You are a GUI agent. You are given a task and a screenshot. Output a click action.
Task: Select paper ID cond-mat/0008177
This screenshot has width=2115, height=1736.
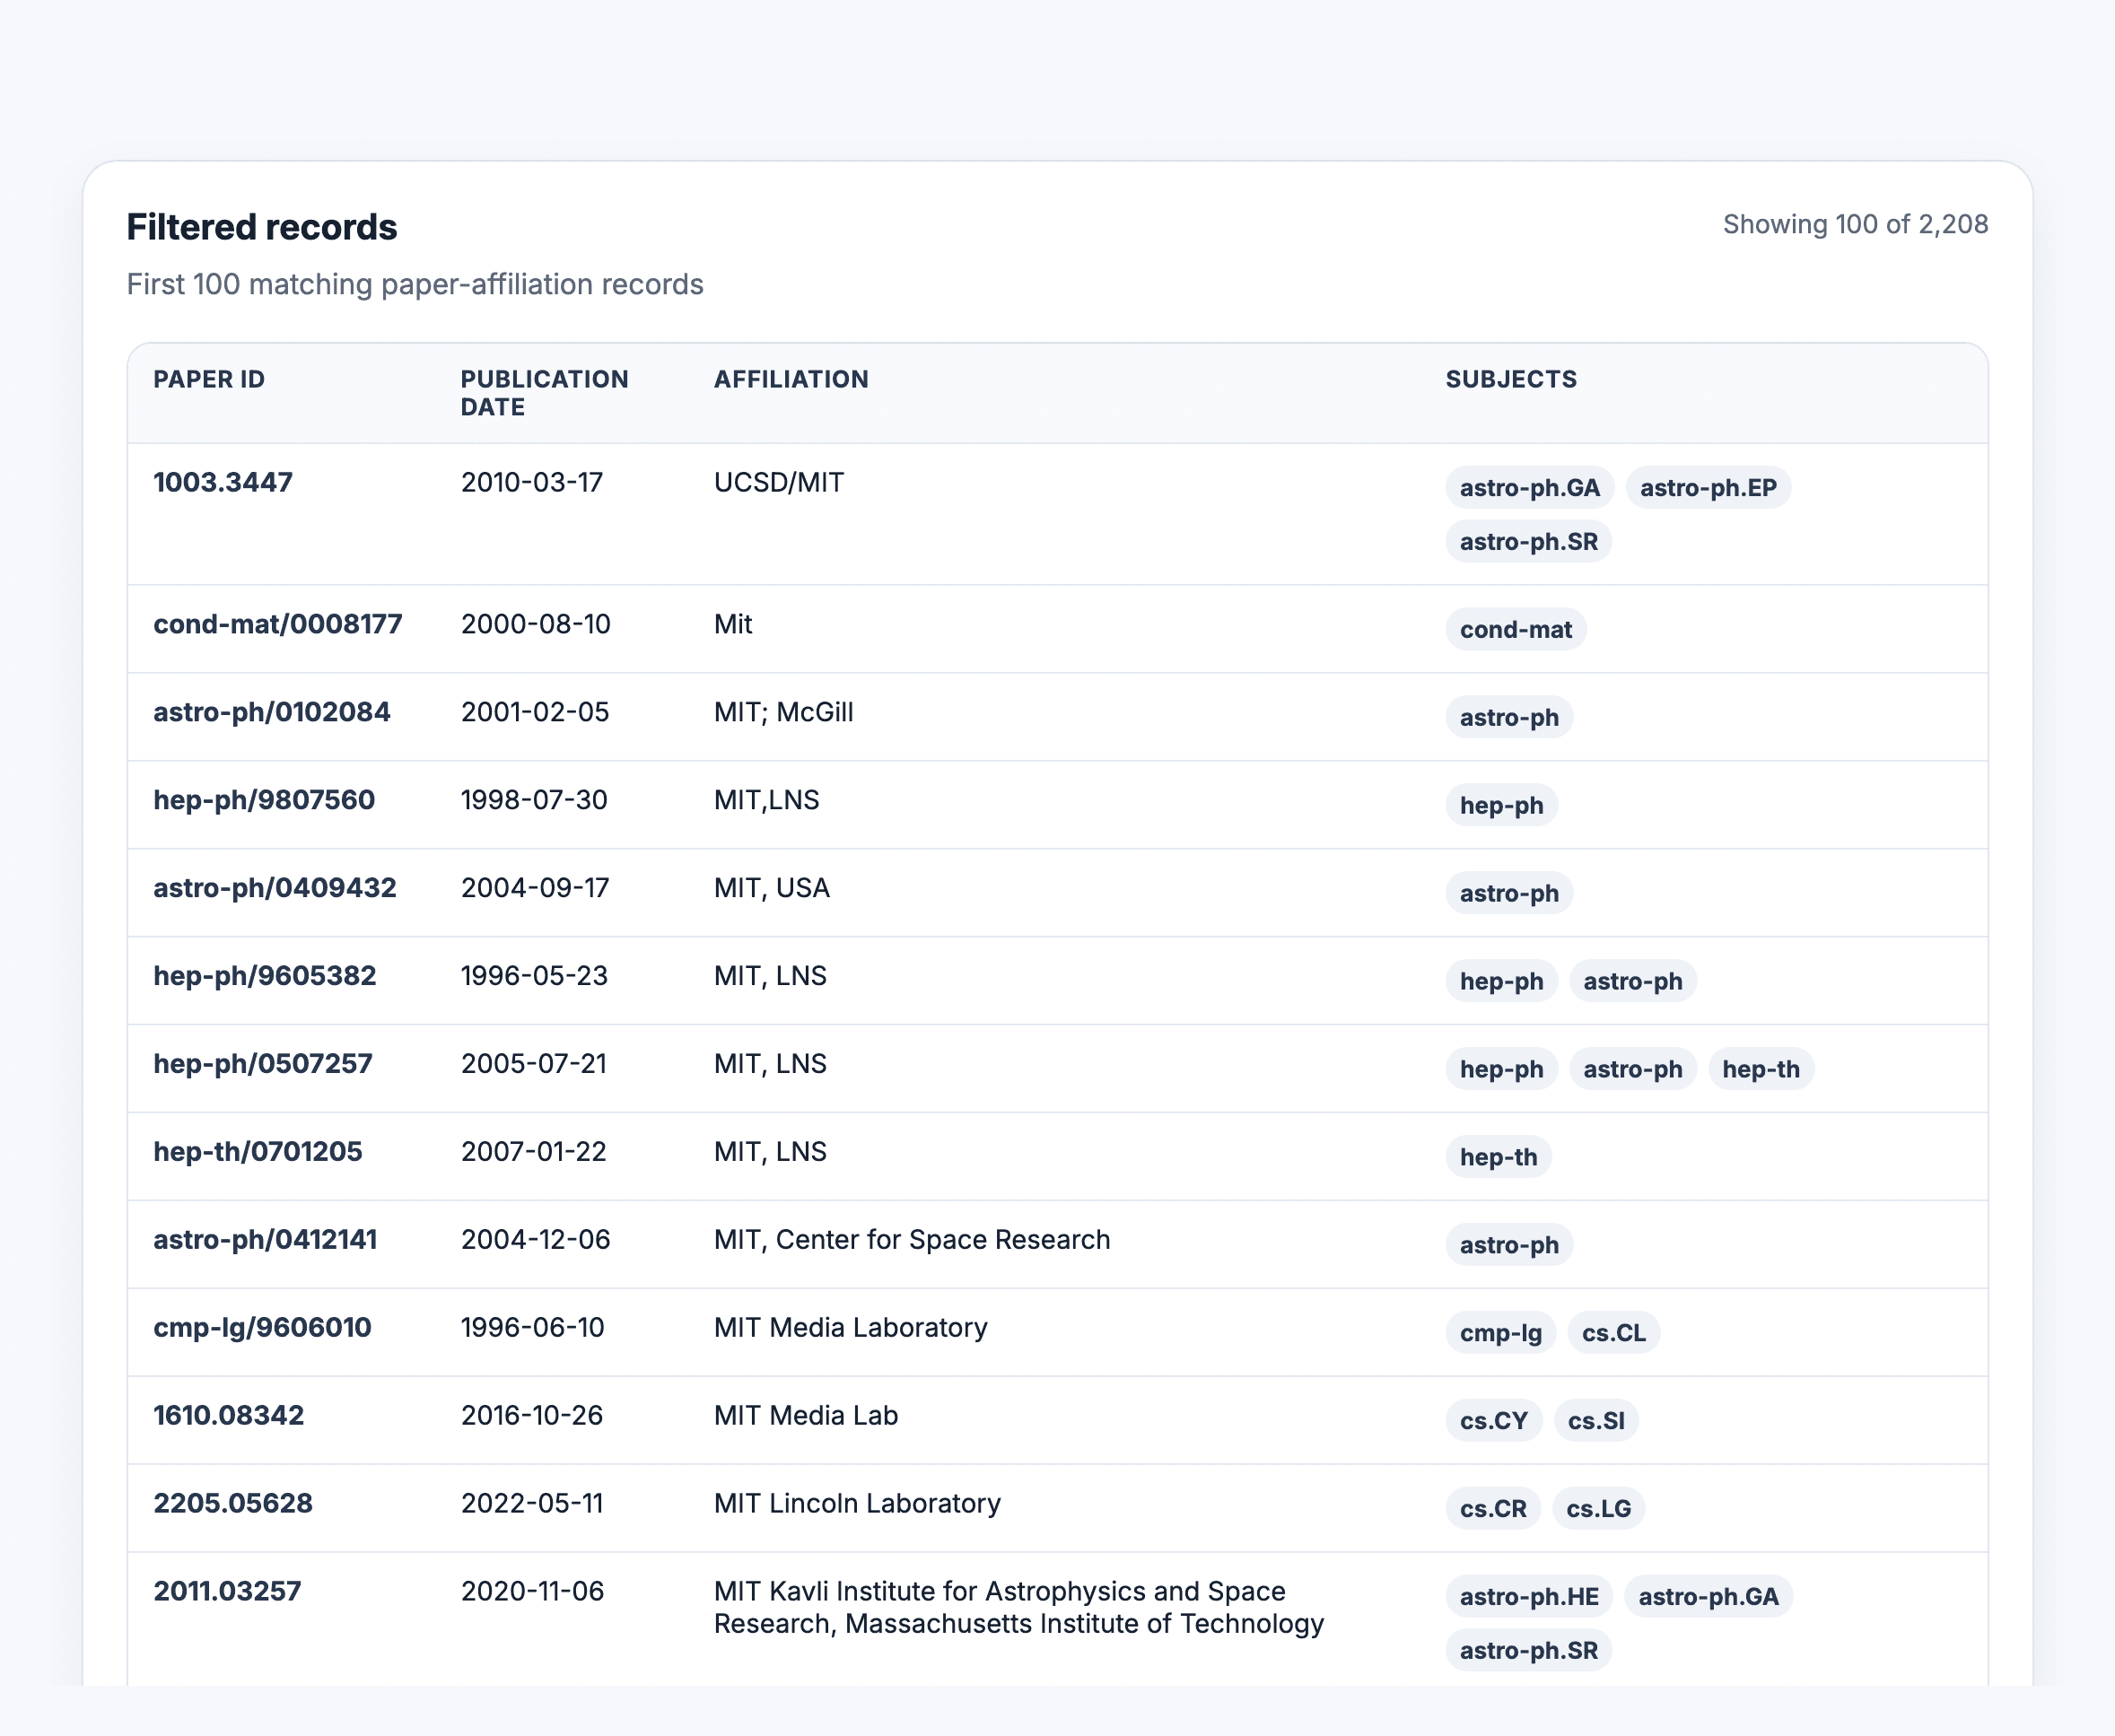(278, 624)
